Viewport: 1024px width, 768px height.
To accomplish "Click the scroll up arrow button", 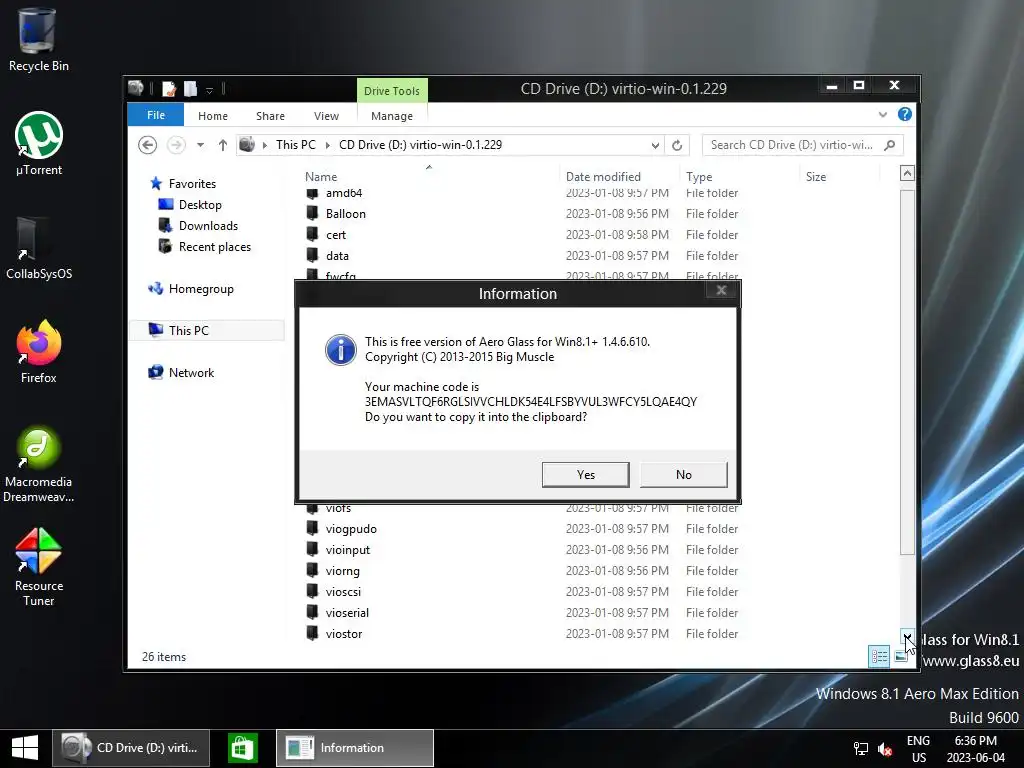I will click(x=907, y=173).
